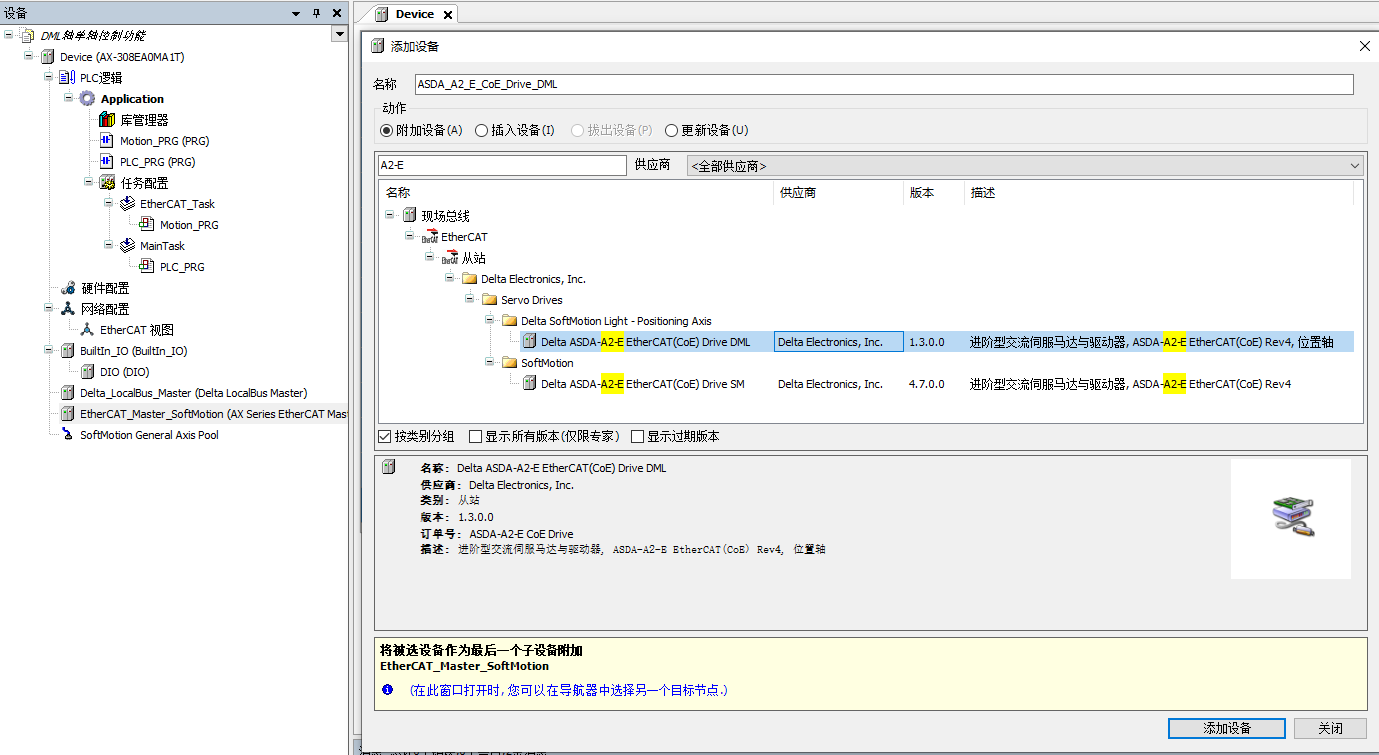Enable 显示所有版本(仅限专家) checkbox
Screen dimensions: 1379x755
[475, 437]
